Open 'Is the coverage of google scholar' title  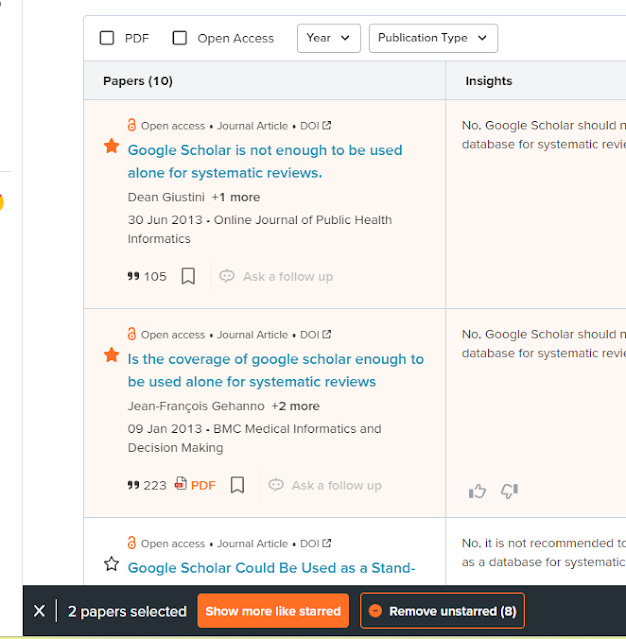pos(276,370)
